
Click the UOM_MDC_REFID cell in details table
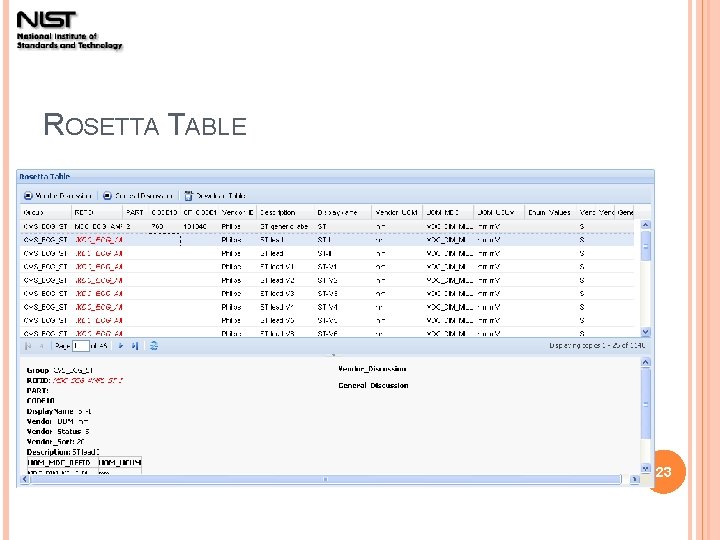click(62, 462)
